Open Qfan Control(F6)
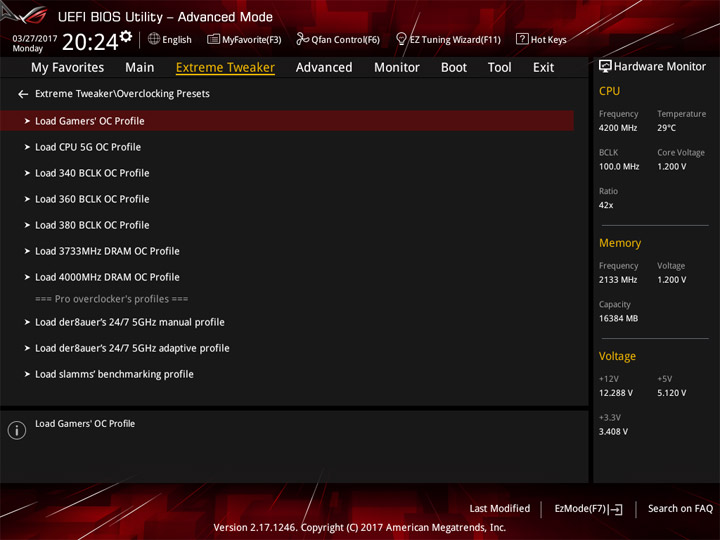720x540 pixels. 338,39
